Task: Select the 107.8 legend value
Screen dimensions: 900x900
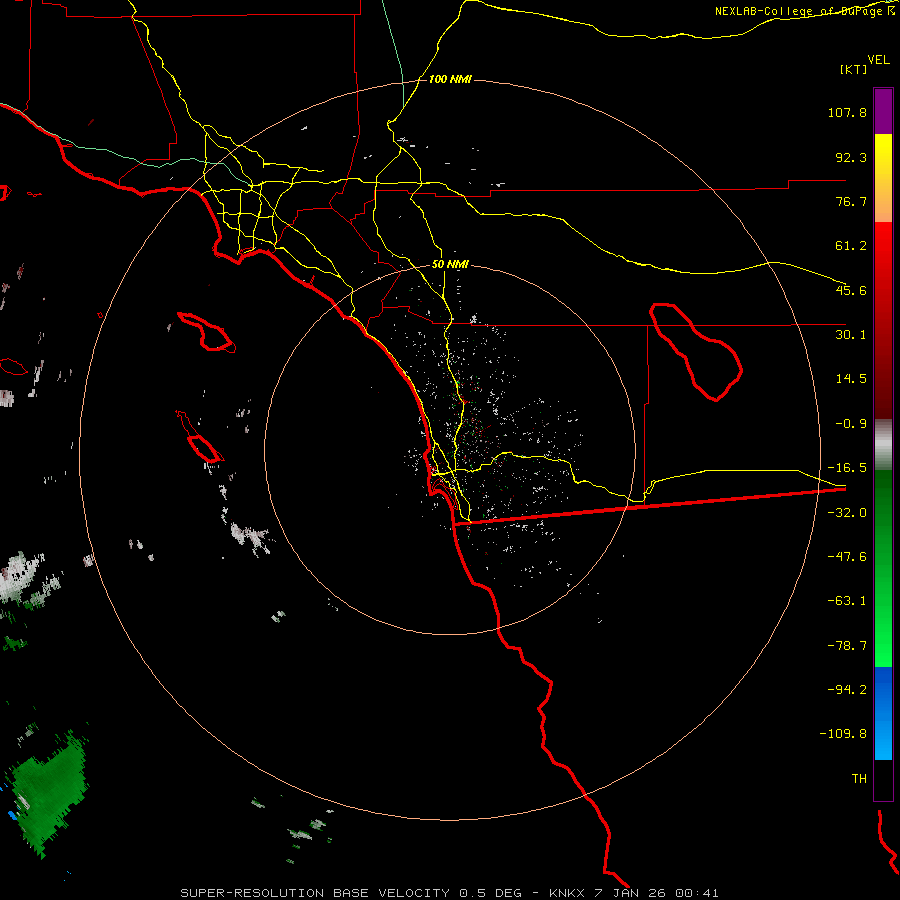Action: pos(847,112)
